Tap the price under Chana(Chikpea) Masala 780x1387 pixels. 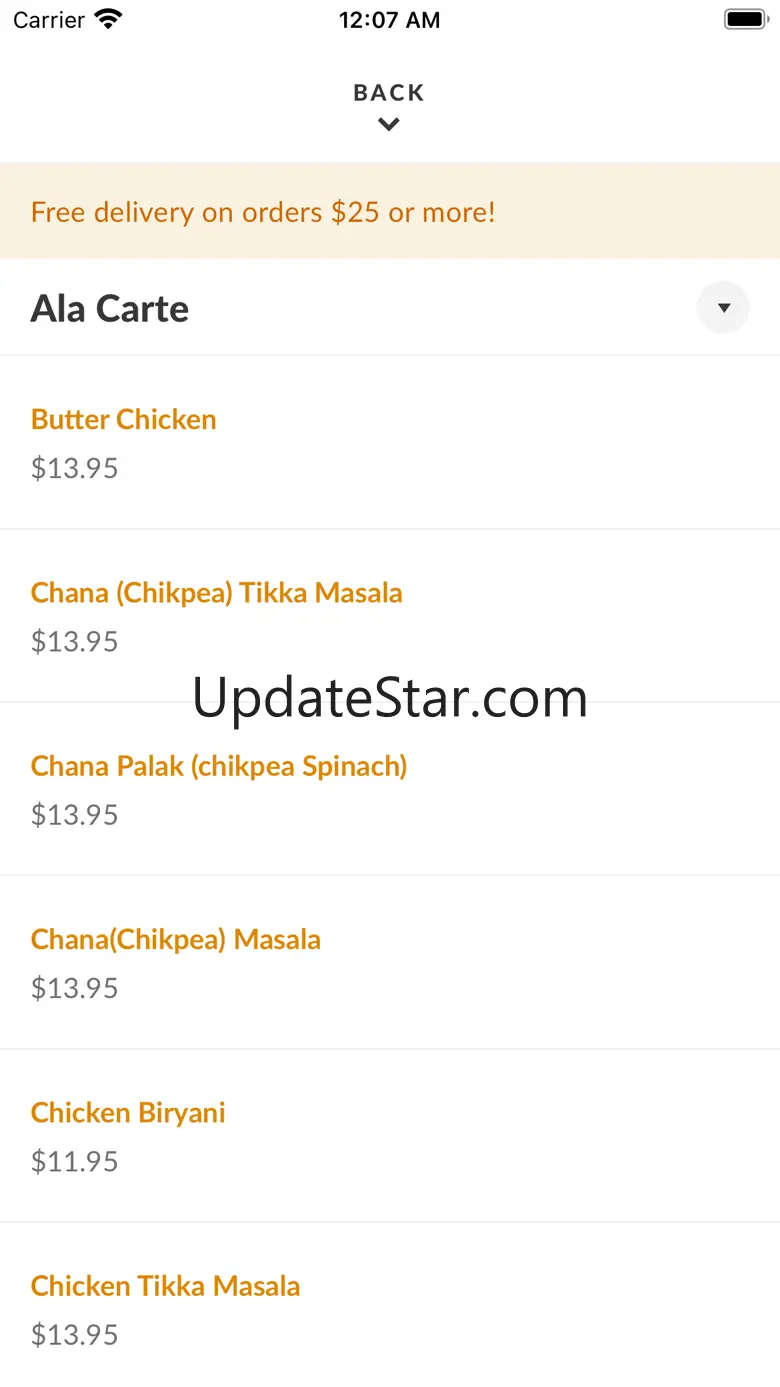coord(75,988)
